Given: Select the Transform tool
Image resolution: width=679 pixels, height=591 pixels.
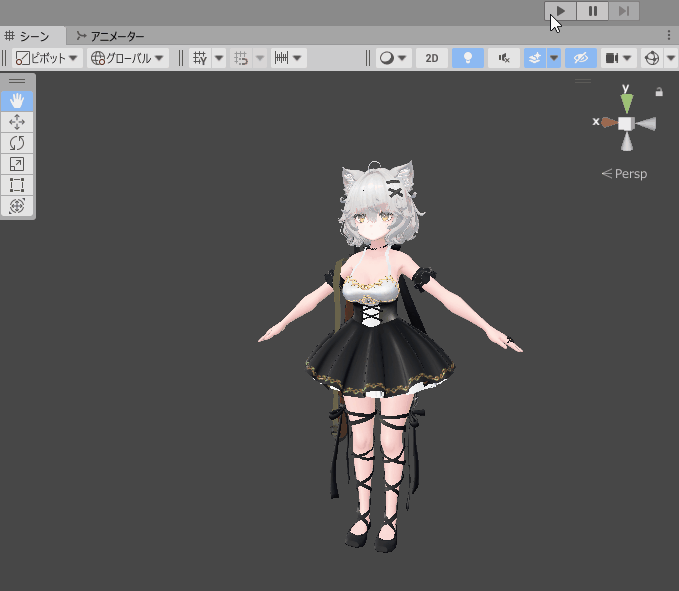Looking at the screenshot, I should (x=17, y=206).
